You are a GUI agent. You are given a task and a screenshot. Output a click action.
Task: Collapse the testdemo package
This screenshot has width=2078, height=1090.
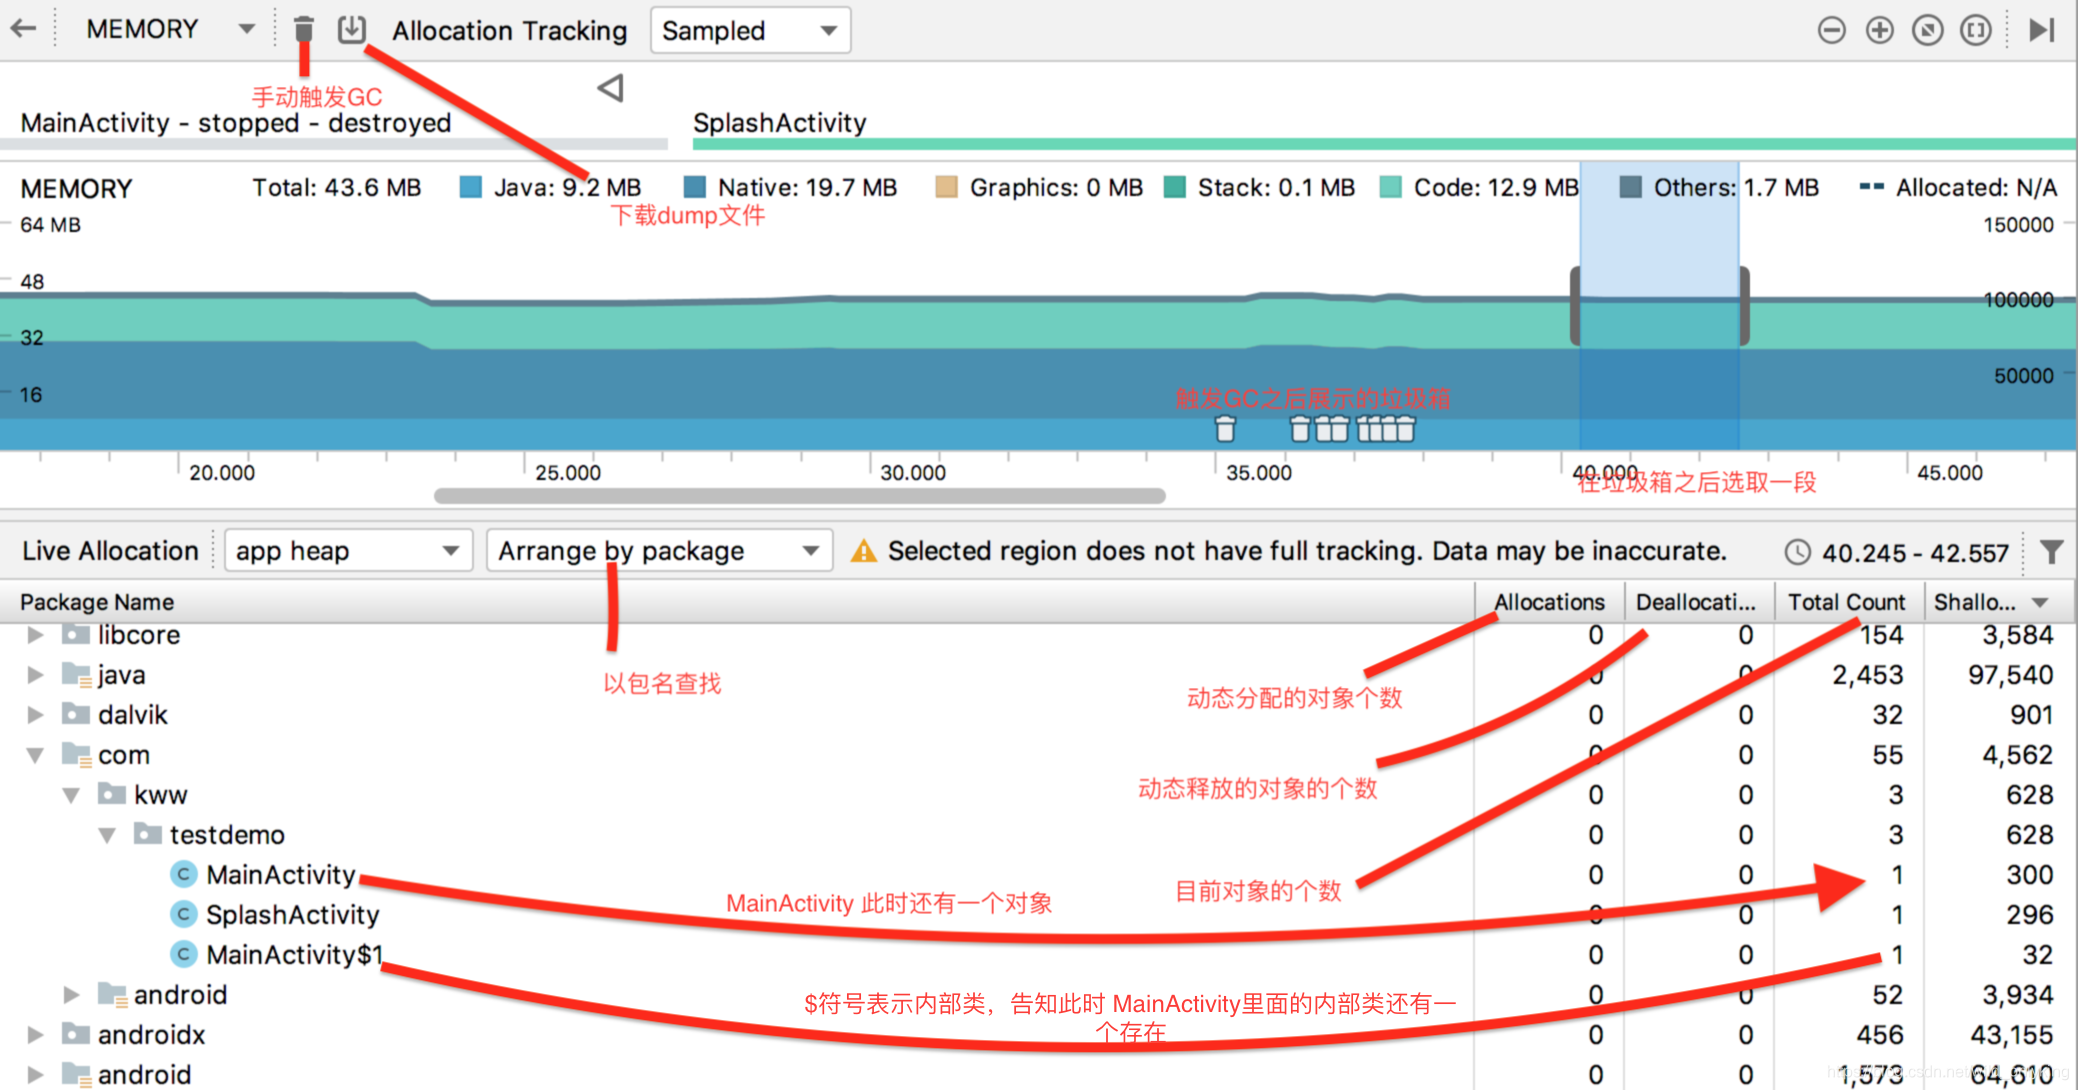(x=107, y=835)
